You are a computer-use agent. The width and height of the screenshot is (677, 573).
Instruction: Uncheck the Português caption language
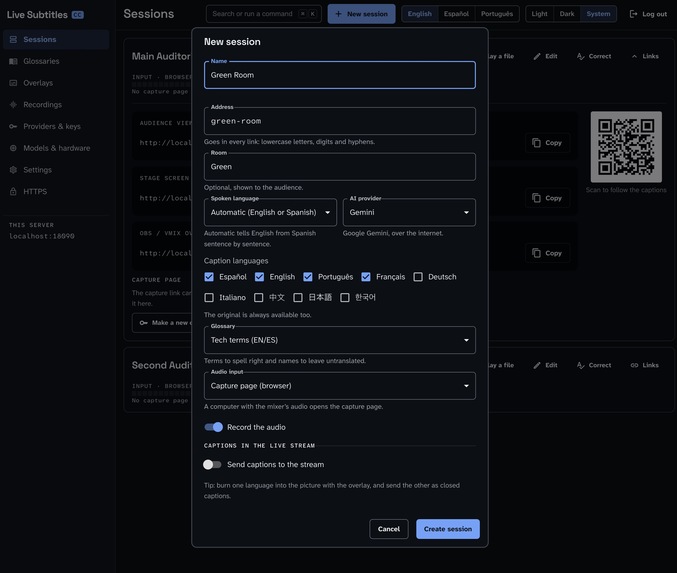tap(308, 277)
